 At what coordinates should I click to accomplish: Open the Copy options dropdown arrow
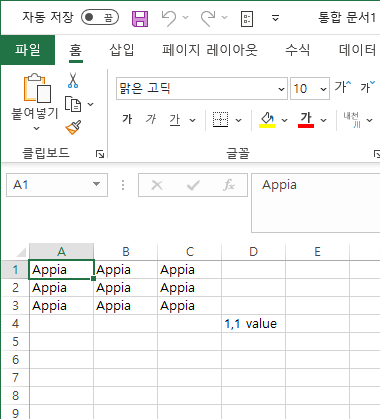point(90,104)
